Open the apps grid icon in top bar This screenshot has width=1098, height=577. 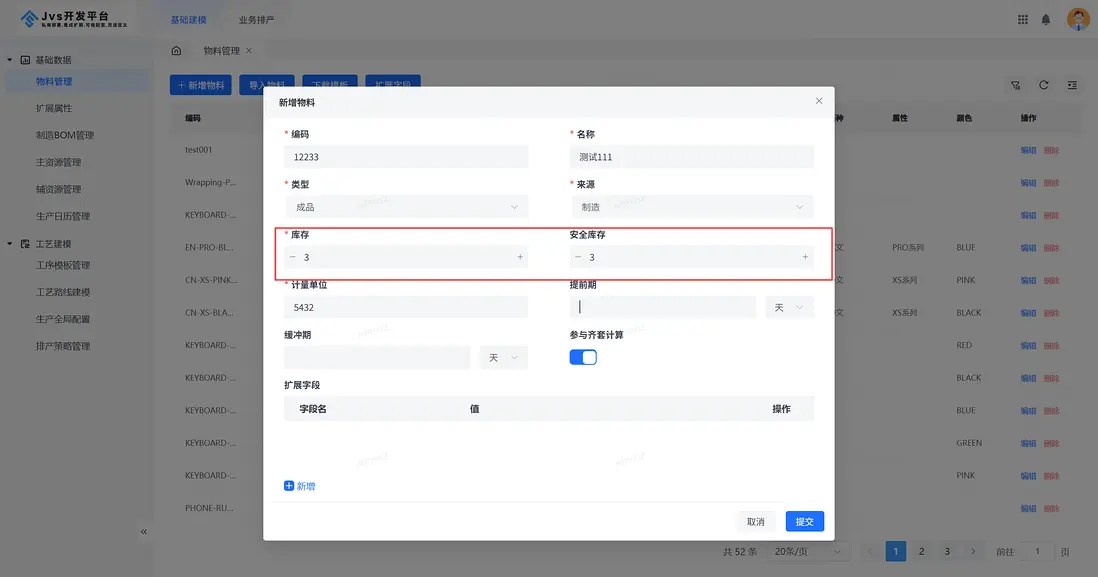(1022, 17)
